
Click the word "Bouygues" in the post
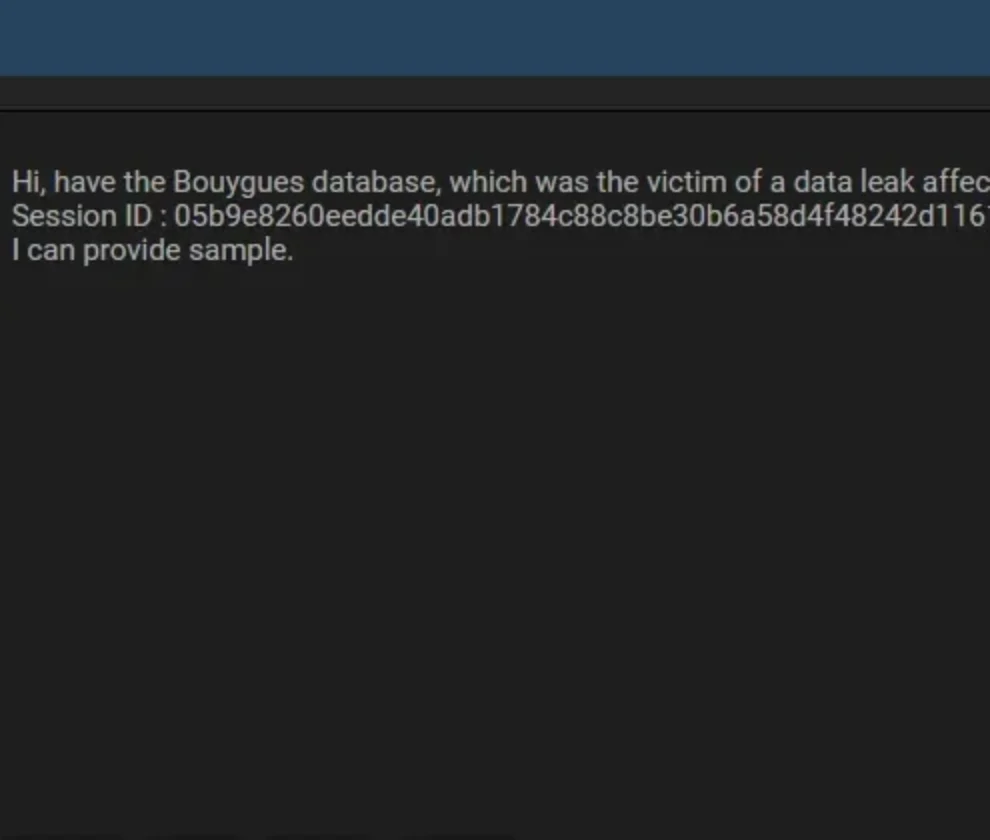[x=238, y=183]
